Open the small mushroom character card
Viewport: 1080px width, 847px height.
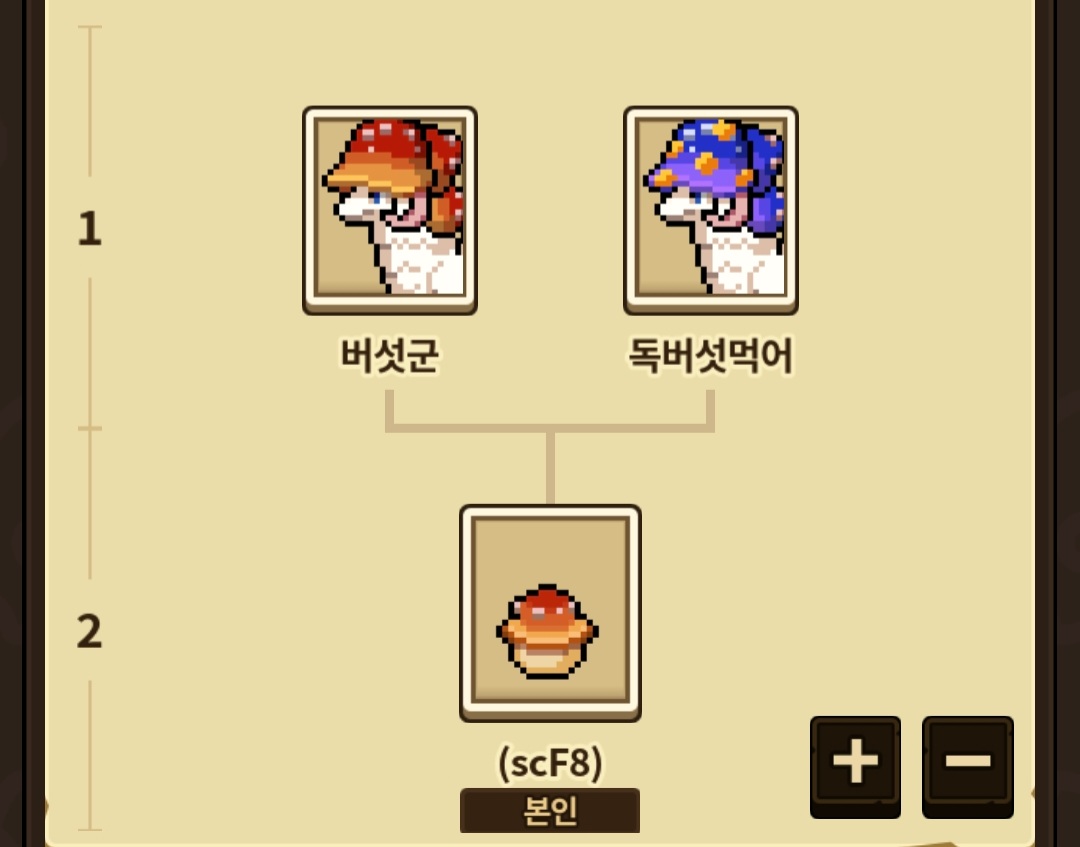[x=550, y=613]
